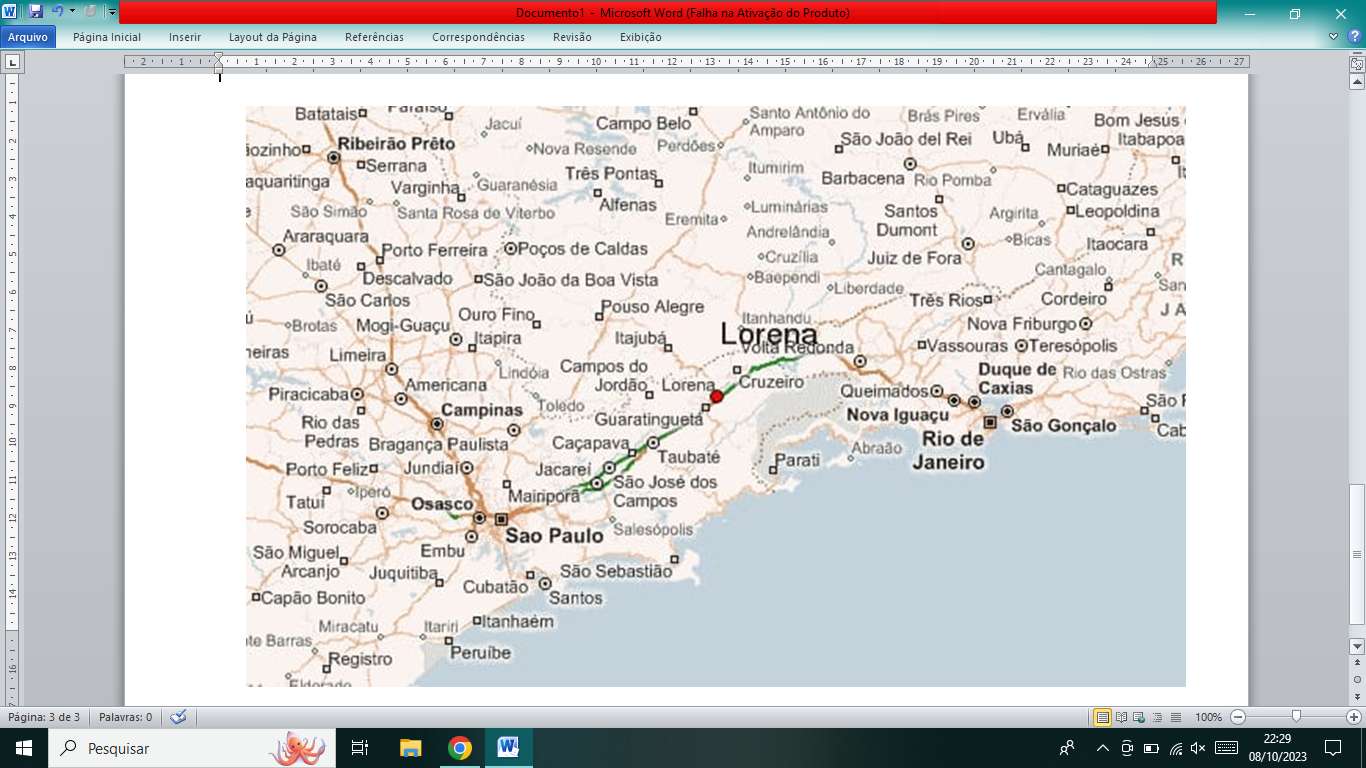This screenshot has height=768, width=1366.
Task: Switch to the Página Inicial tab
Action: pos(107,37)
